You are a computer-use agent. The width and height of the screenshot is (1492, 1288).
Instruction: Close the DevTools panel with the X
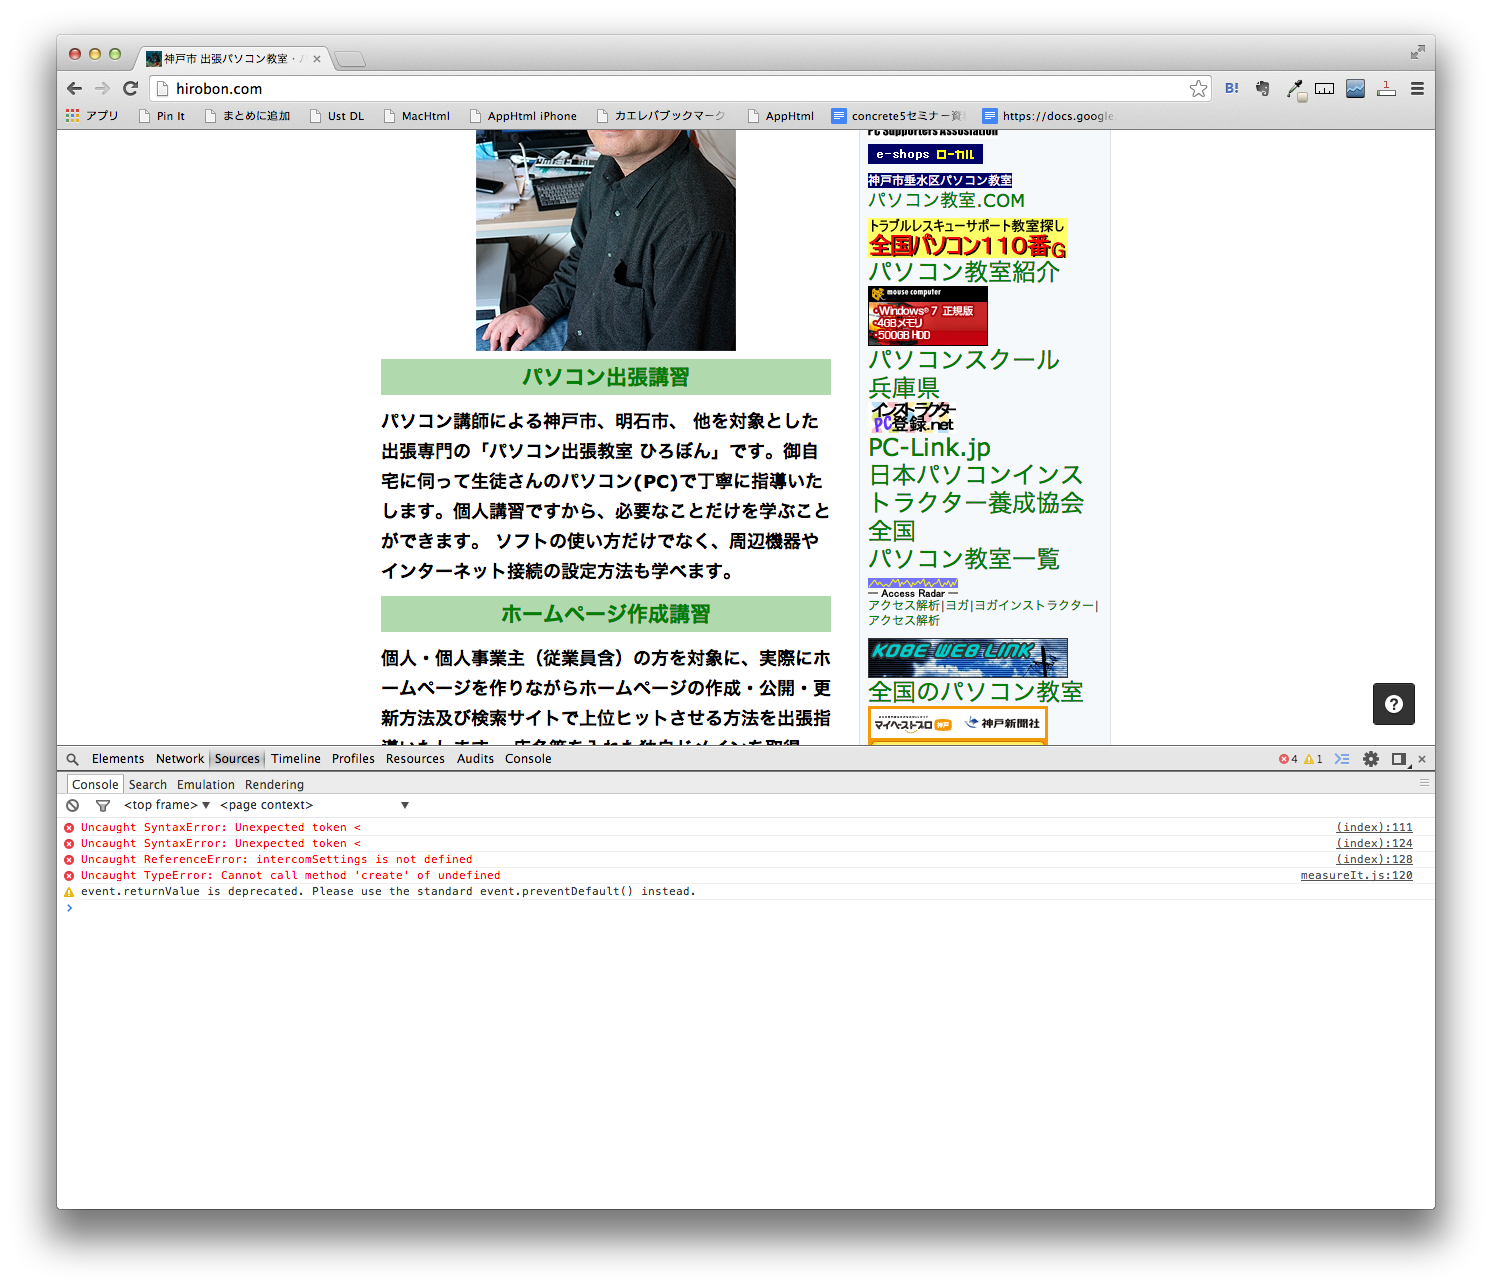click(x=1422, y=759)
